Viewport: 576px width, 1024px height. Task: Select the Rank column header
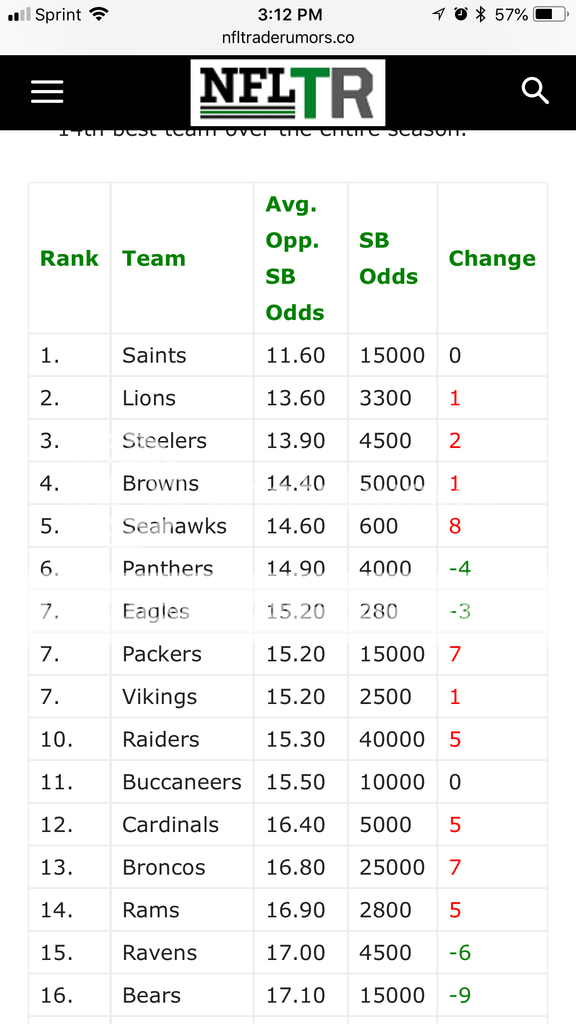69,259
